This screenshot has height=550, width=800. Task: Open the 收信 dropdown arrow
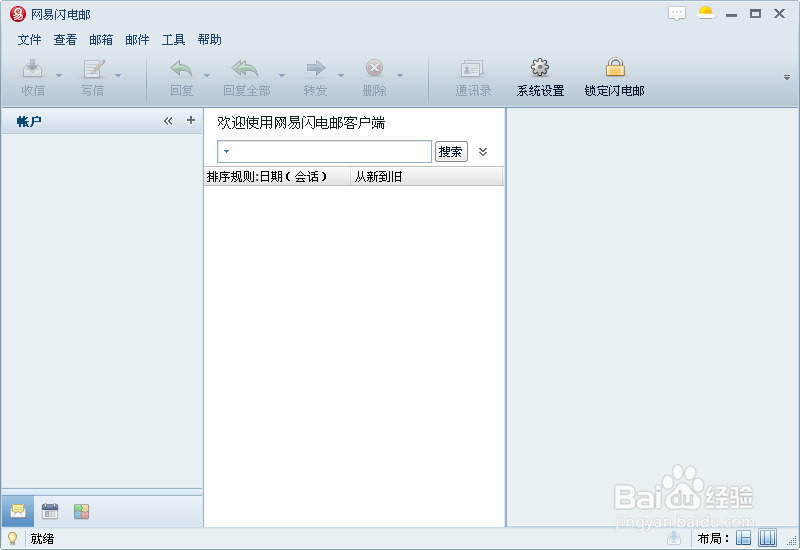[59, 76]
